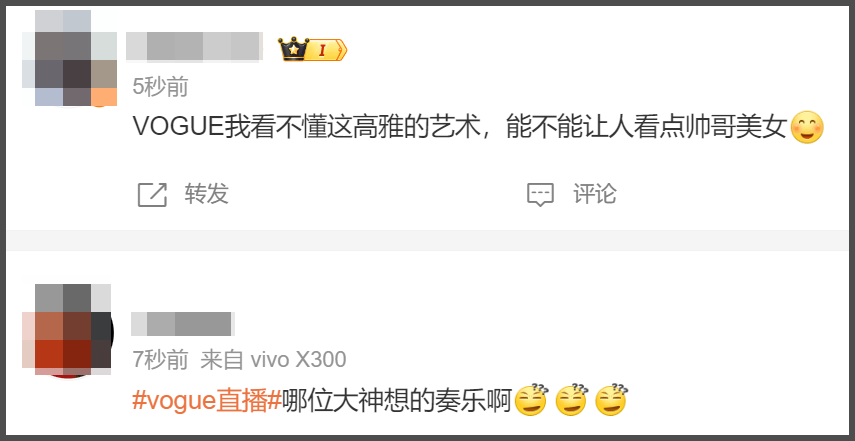Screen dimensions: 855x441
Task: Click the last sleepy emoji in second post
Action: click(612, 401)
